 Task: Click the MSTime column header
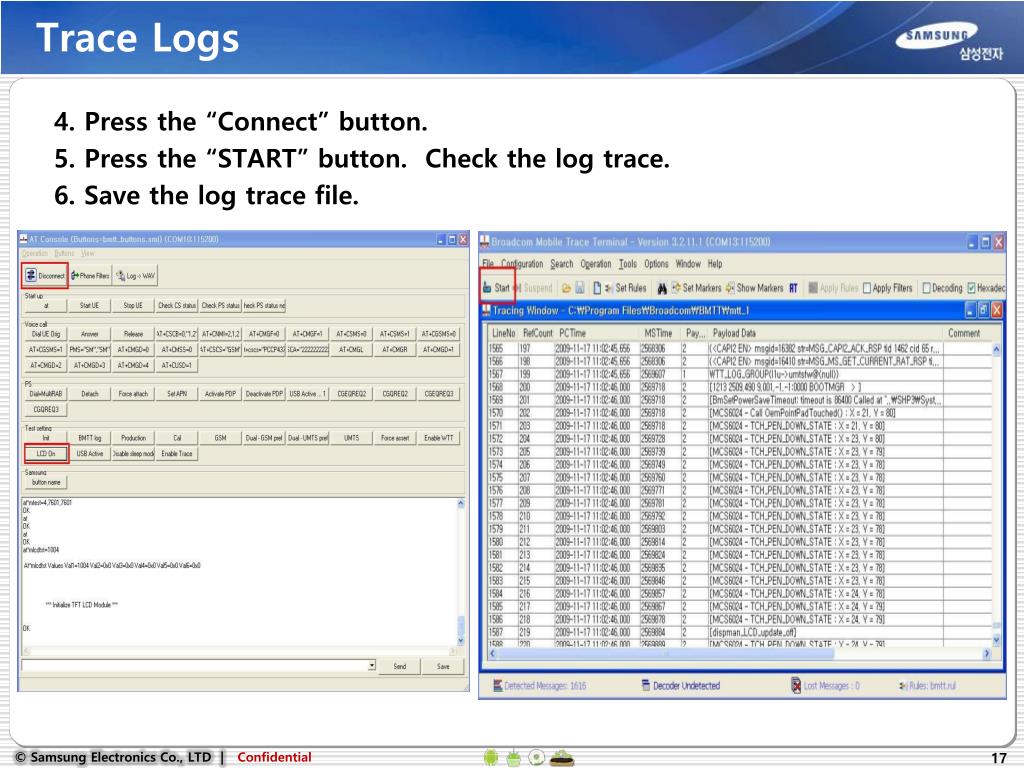pyautogui.click(x=660, y=333)
